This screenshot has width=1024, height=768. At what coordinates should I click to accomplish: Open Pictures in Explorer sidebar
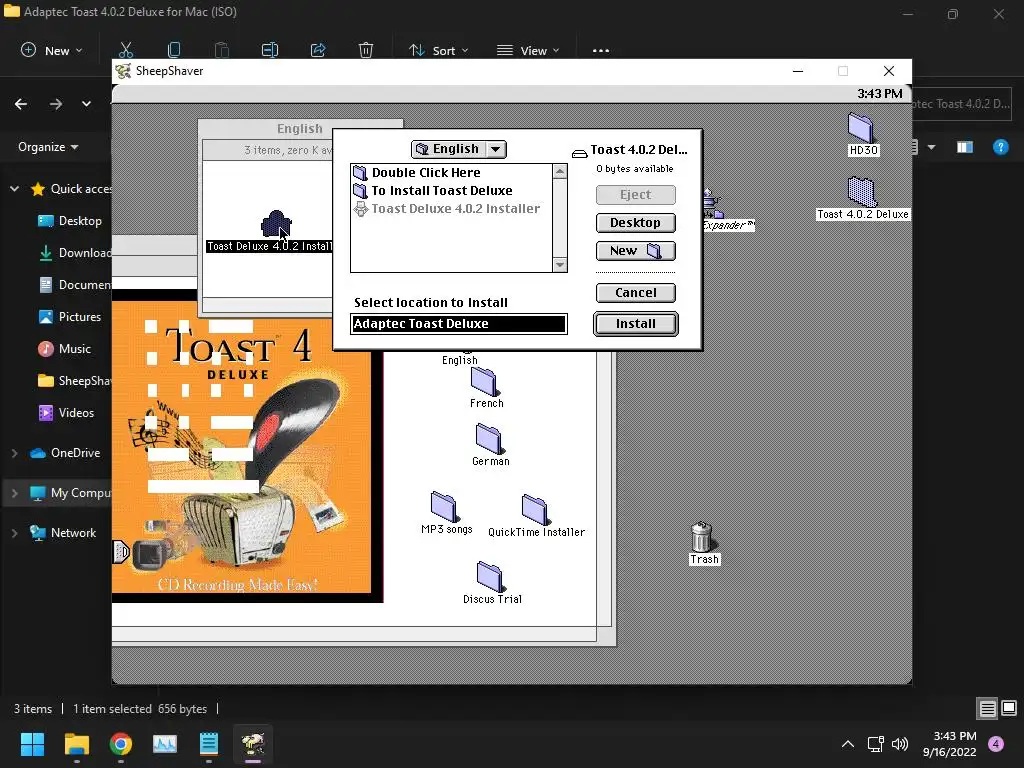click(x=70, y=317)
